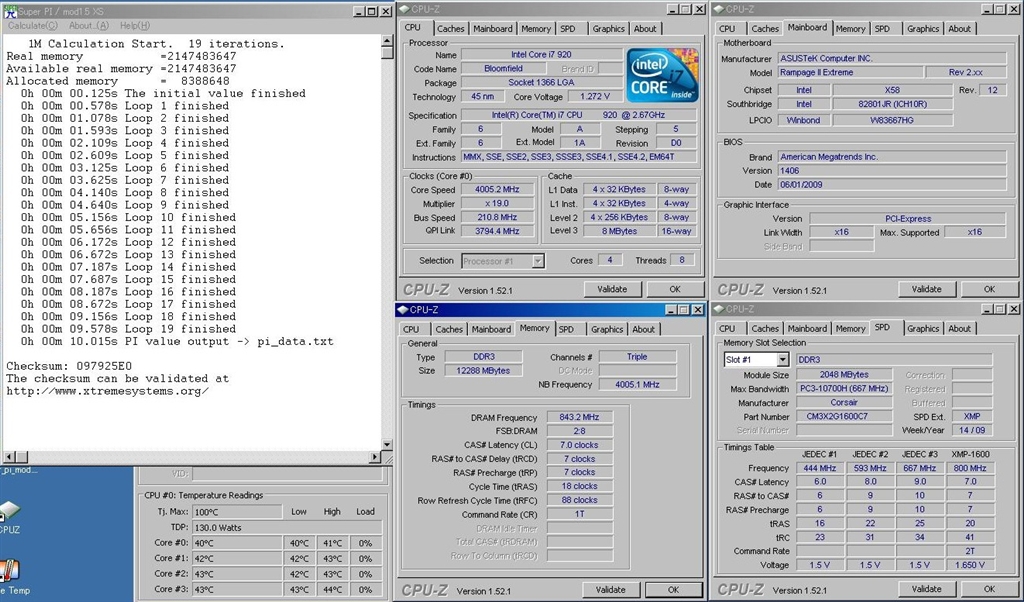
Task: Open the About menu in Super PI
Action: pos(88,26)
